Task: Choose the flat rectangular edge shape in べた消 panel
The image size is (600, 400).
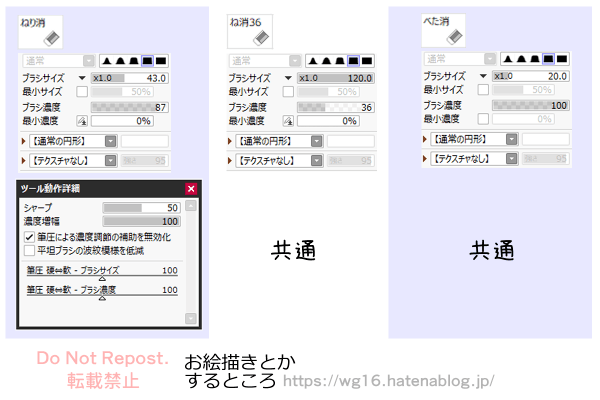Action: point(562,59)
